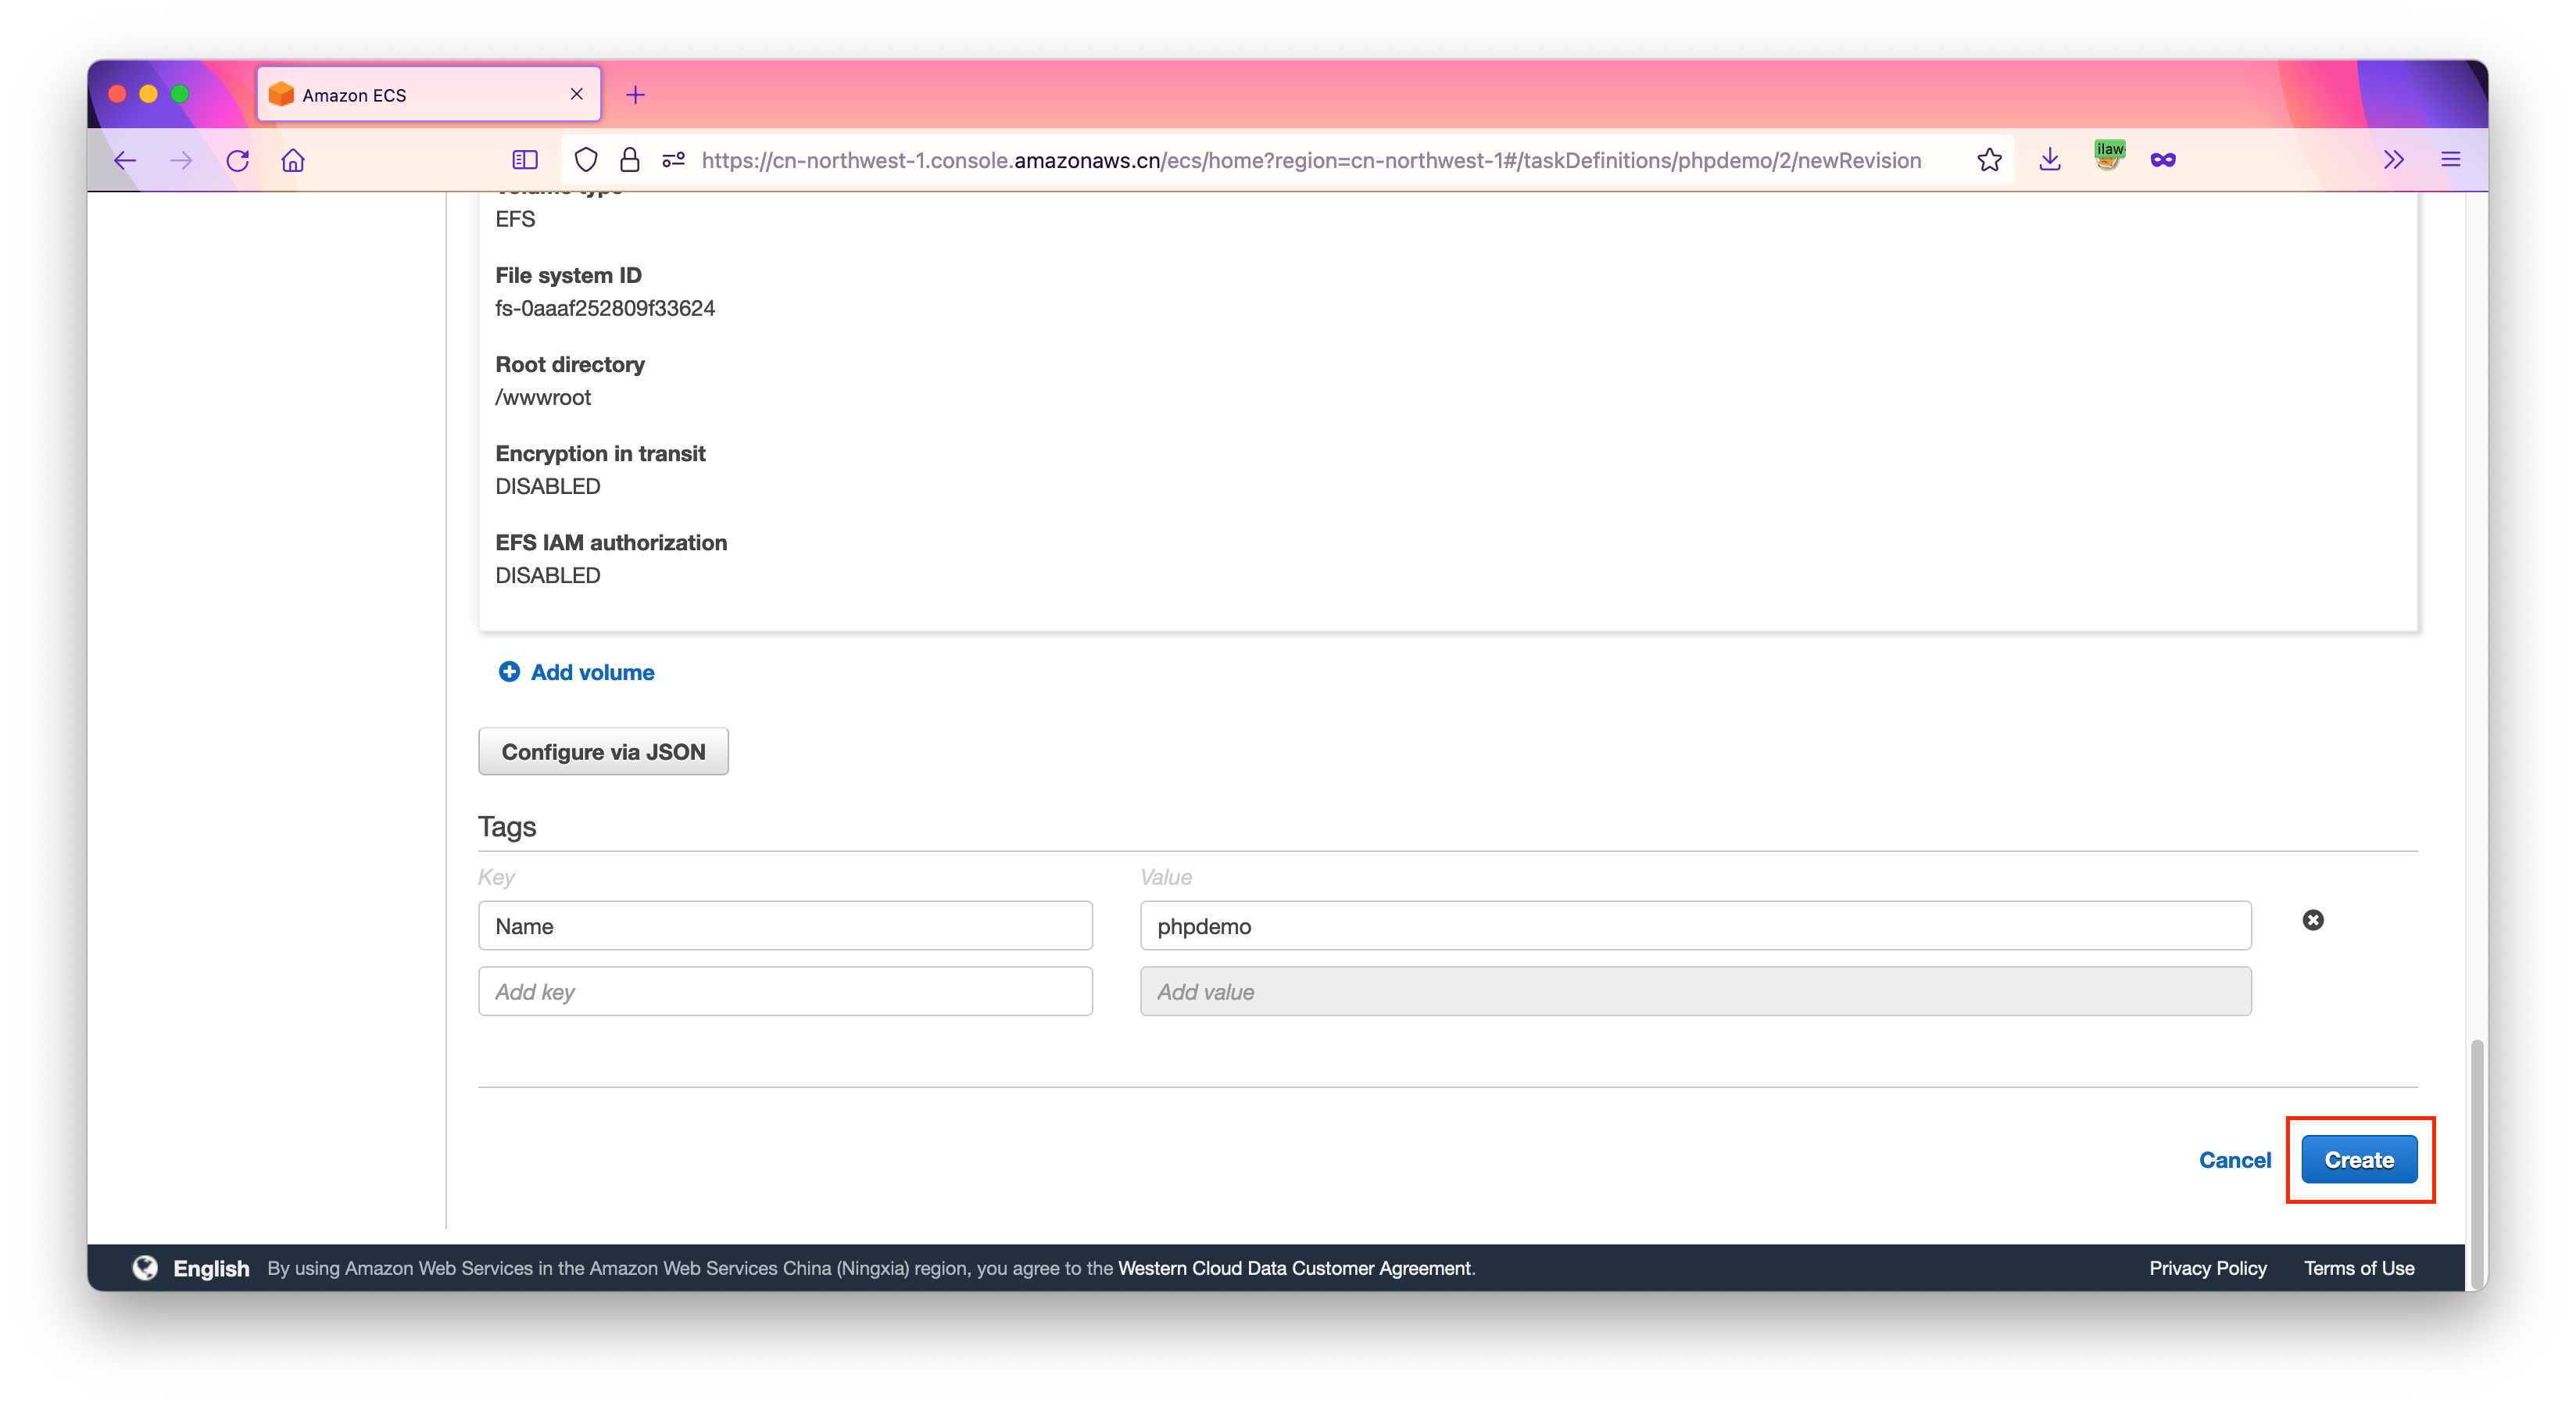Open site permissions icon in address bar
Image resolution: width=2576 pixels, height=1407 pixels.
pyautogui.click(x=673, y=160)
